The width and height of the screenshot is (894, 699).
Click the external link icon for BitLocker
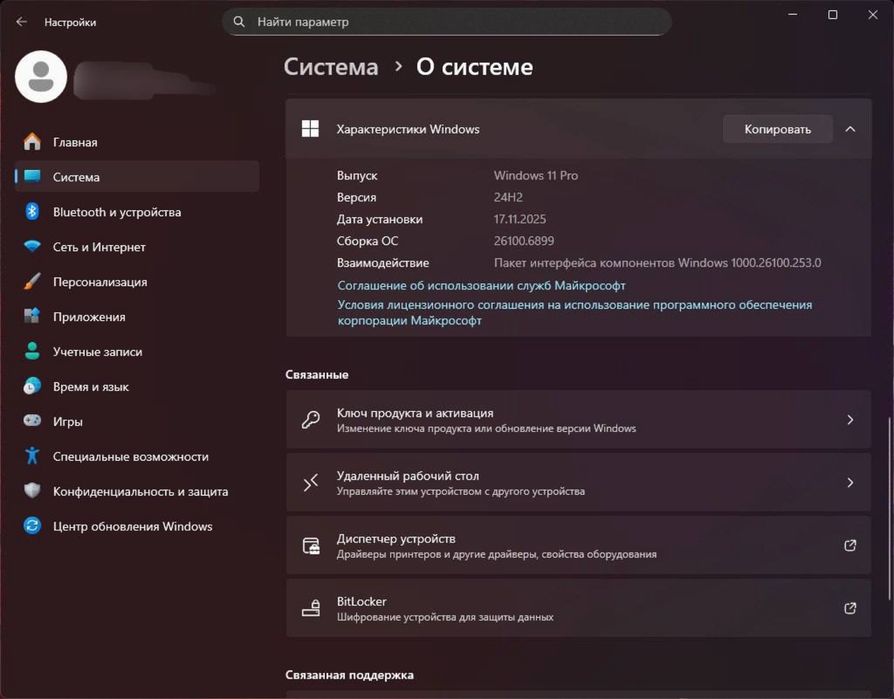click(850, 608)
